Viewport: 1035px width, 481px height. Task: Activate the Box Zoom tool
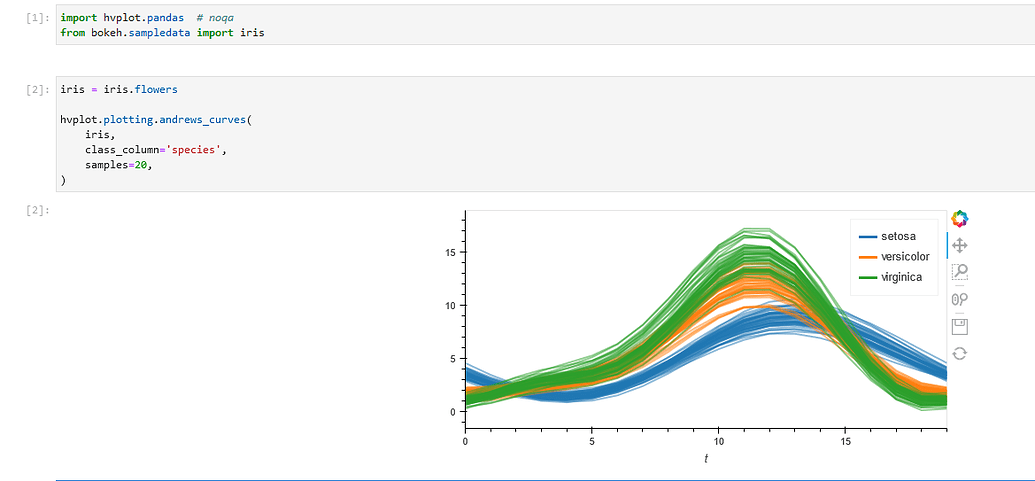coord(959,272)
